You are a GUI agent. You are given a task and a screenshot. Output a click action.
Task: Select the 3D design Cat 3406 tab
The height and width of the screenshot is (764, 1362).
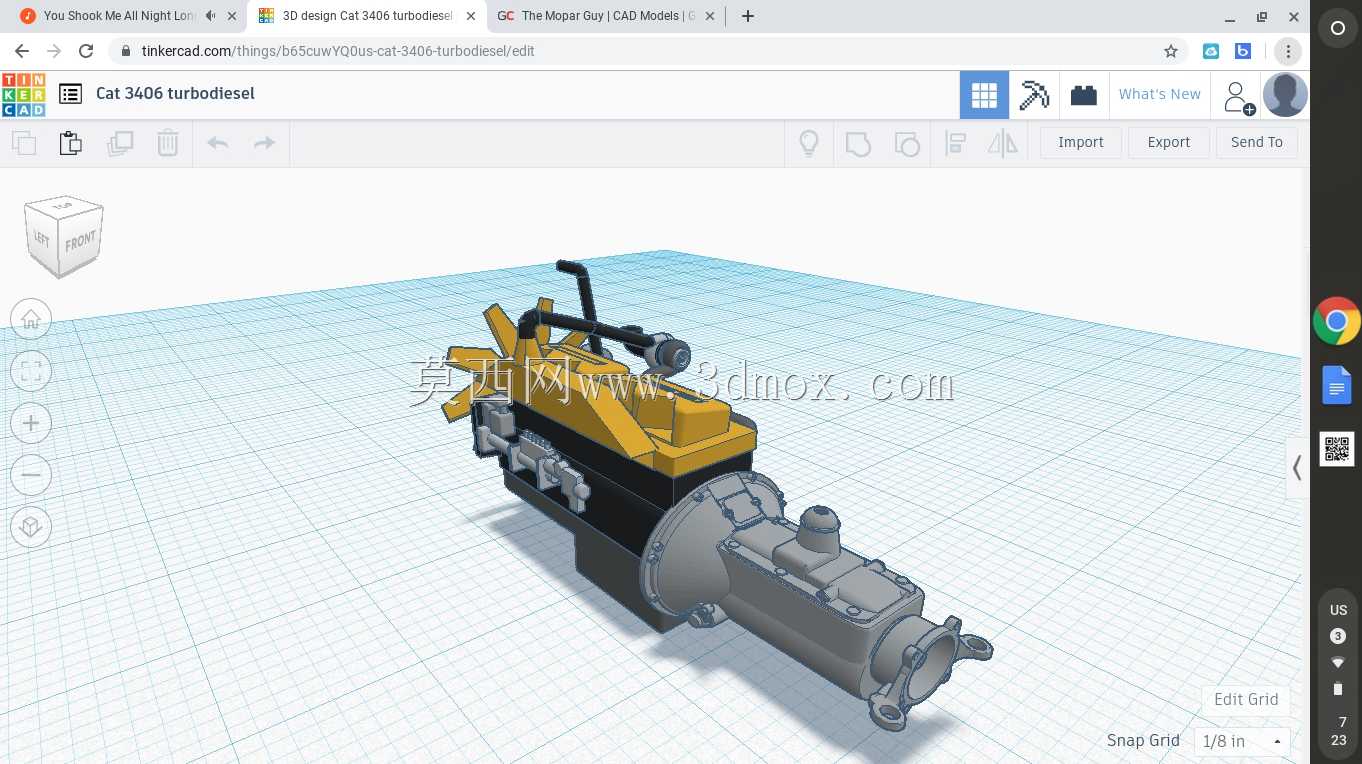tap(367, 16)
